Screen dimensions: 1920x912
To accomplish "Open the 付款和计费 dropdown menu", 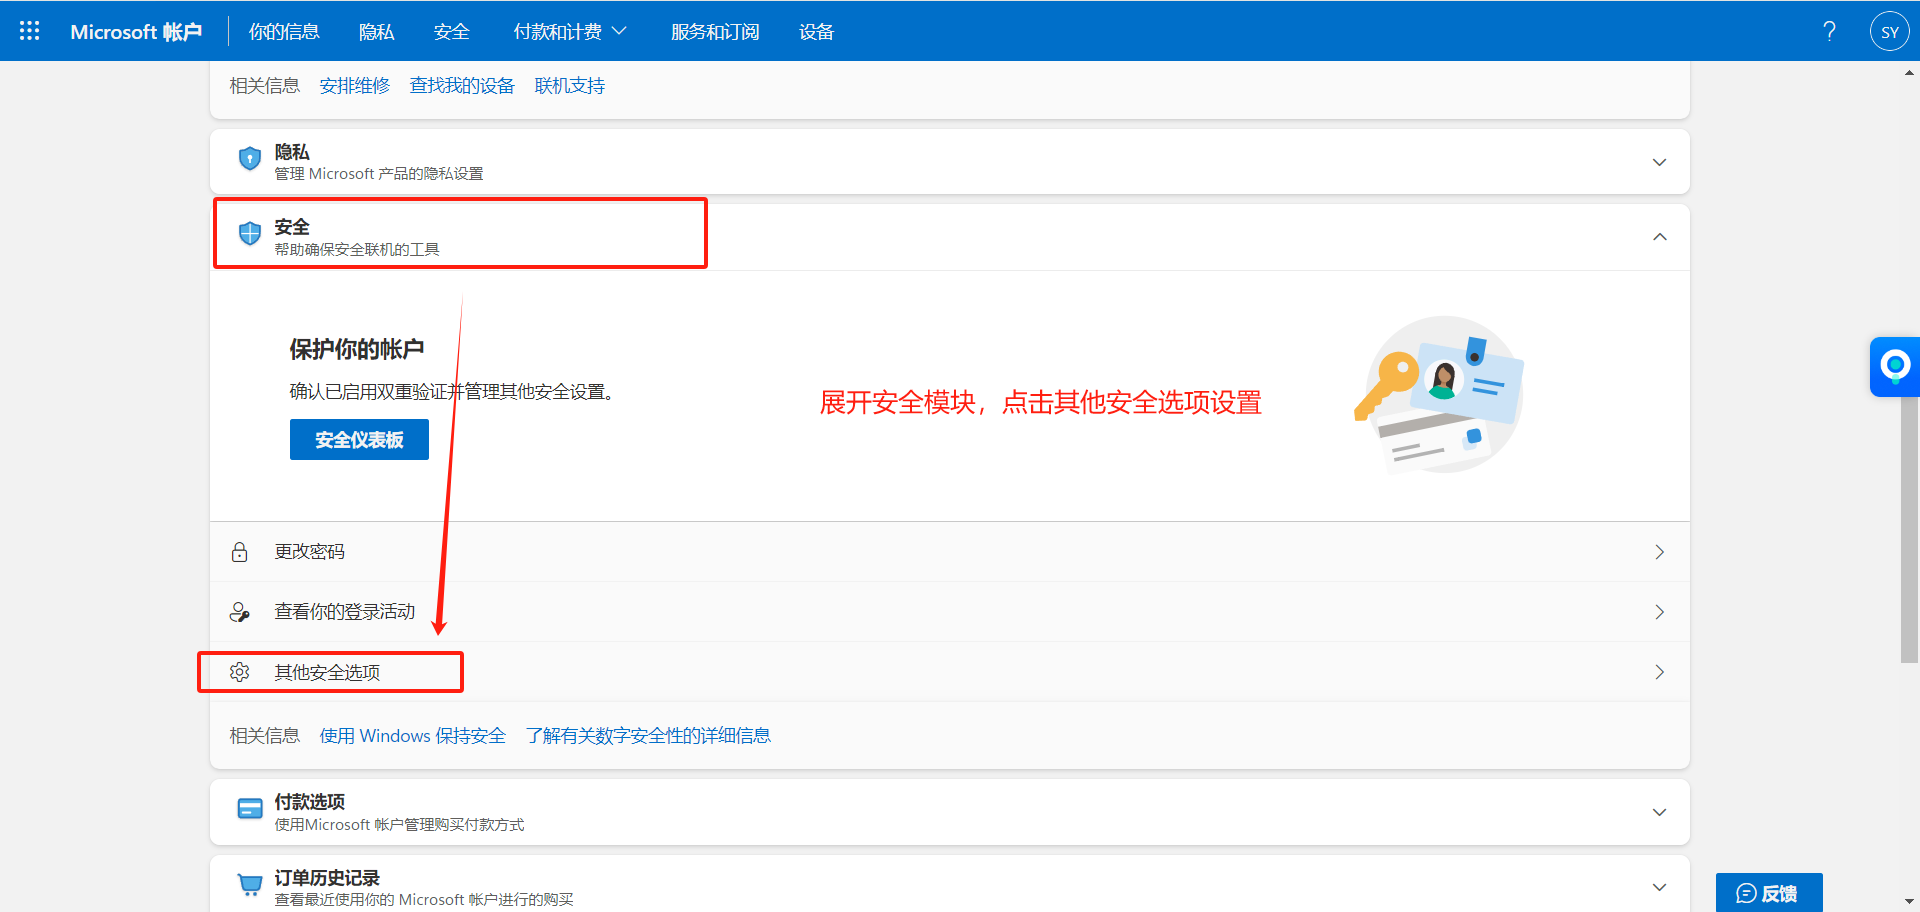I will [x=570, y=31].
